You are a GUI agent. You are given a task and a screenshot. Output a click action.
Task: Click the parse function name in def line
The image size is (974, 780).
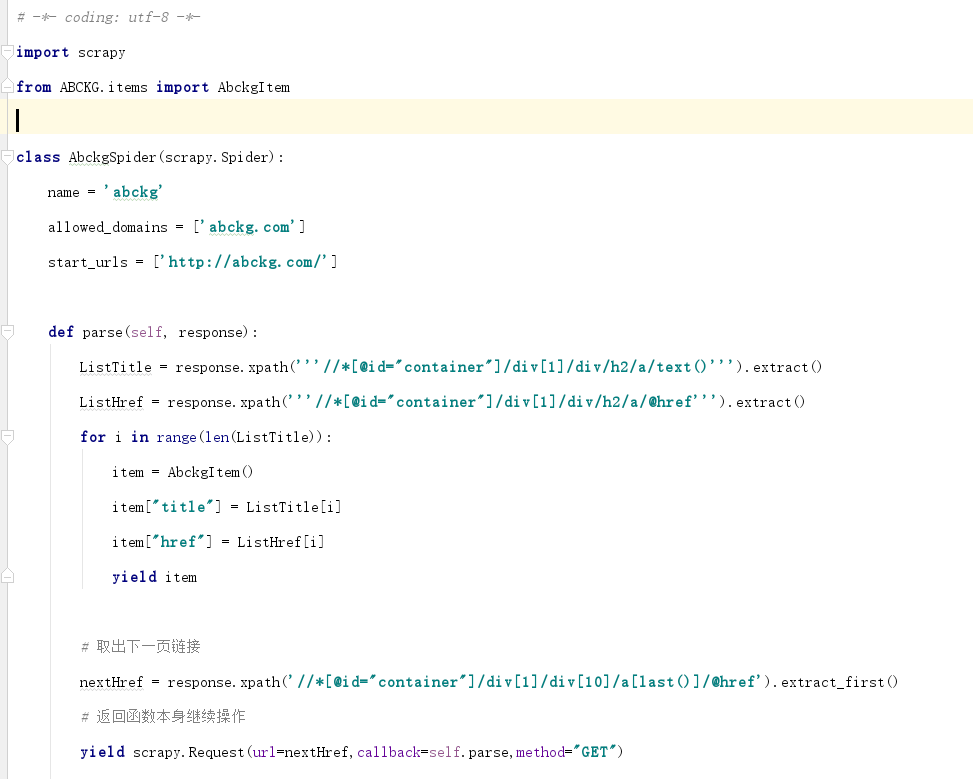click(x=102, y=332)
